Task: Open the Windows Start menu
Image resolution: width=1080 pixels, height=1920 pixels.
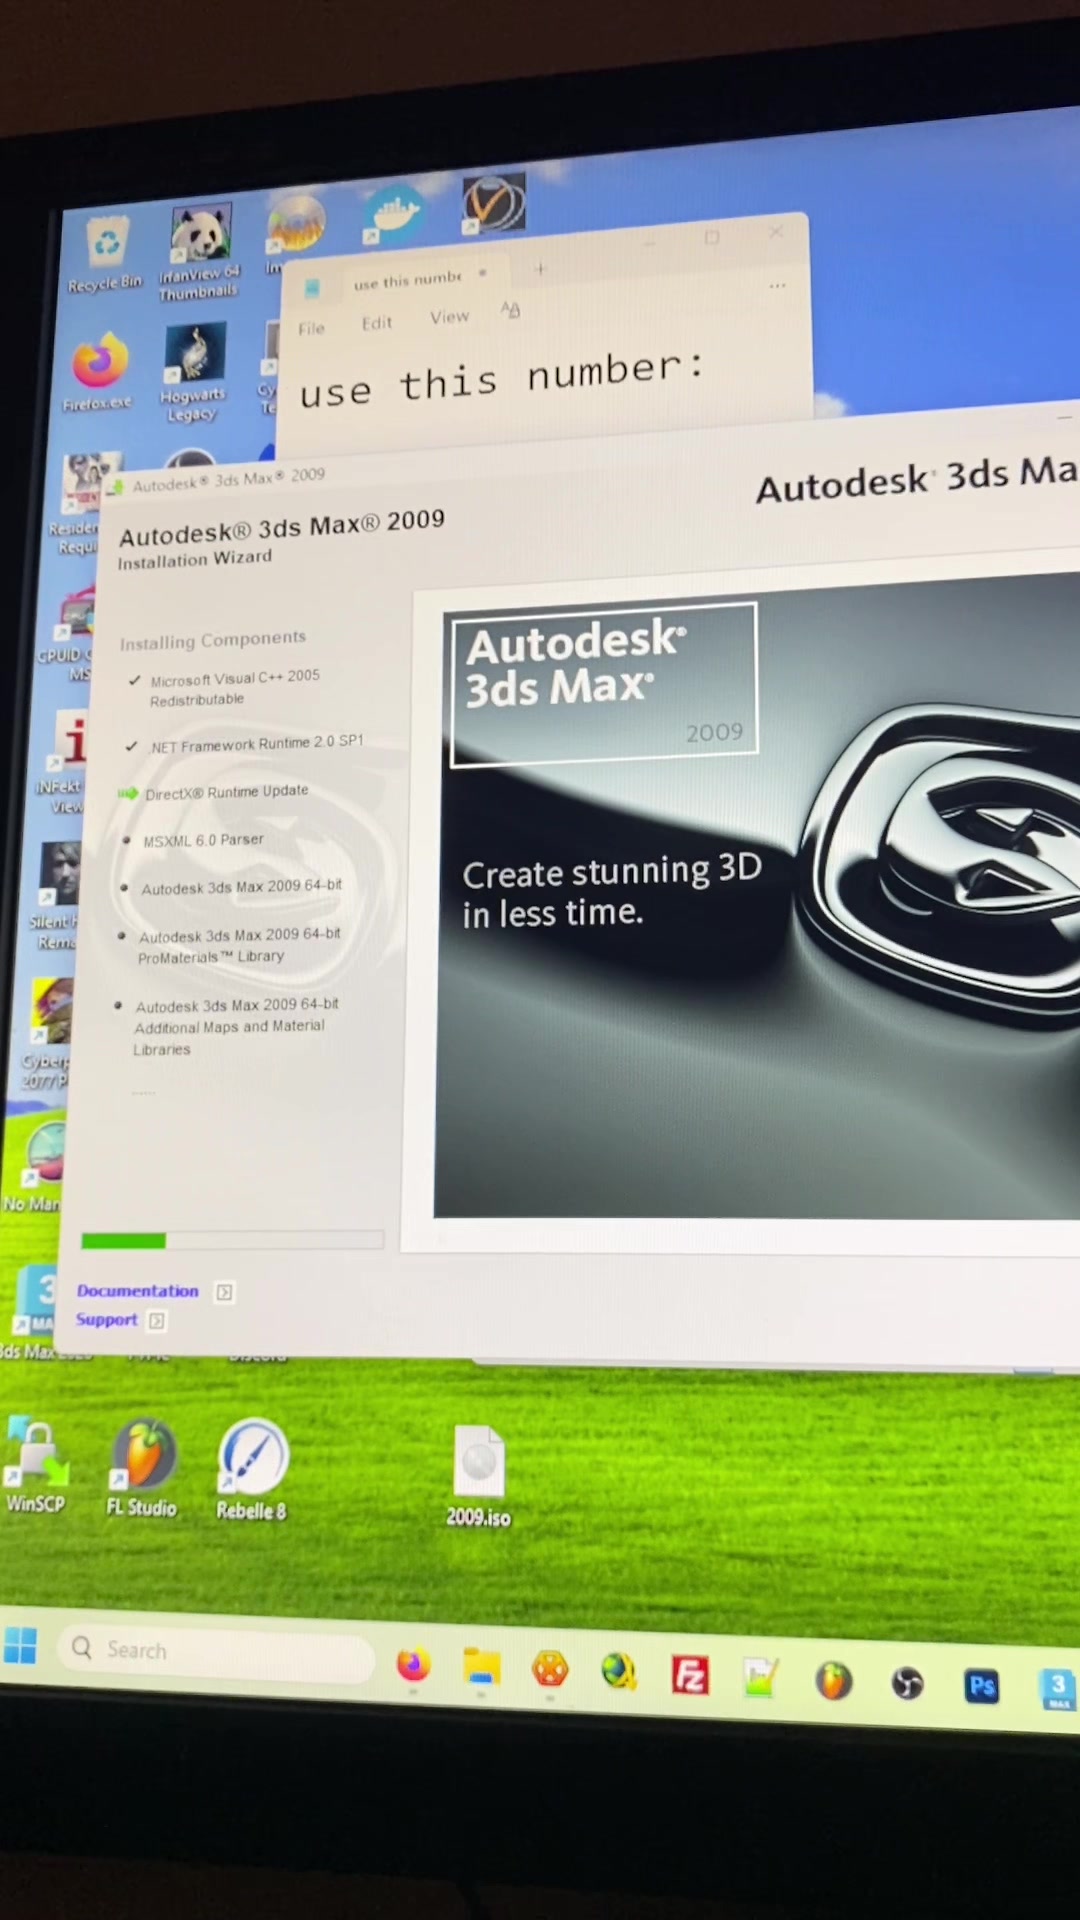Action: pyautogui.click(x=20, y=1645)
